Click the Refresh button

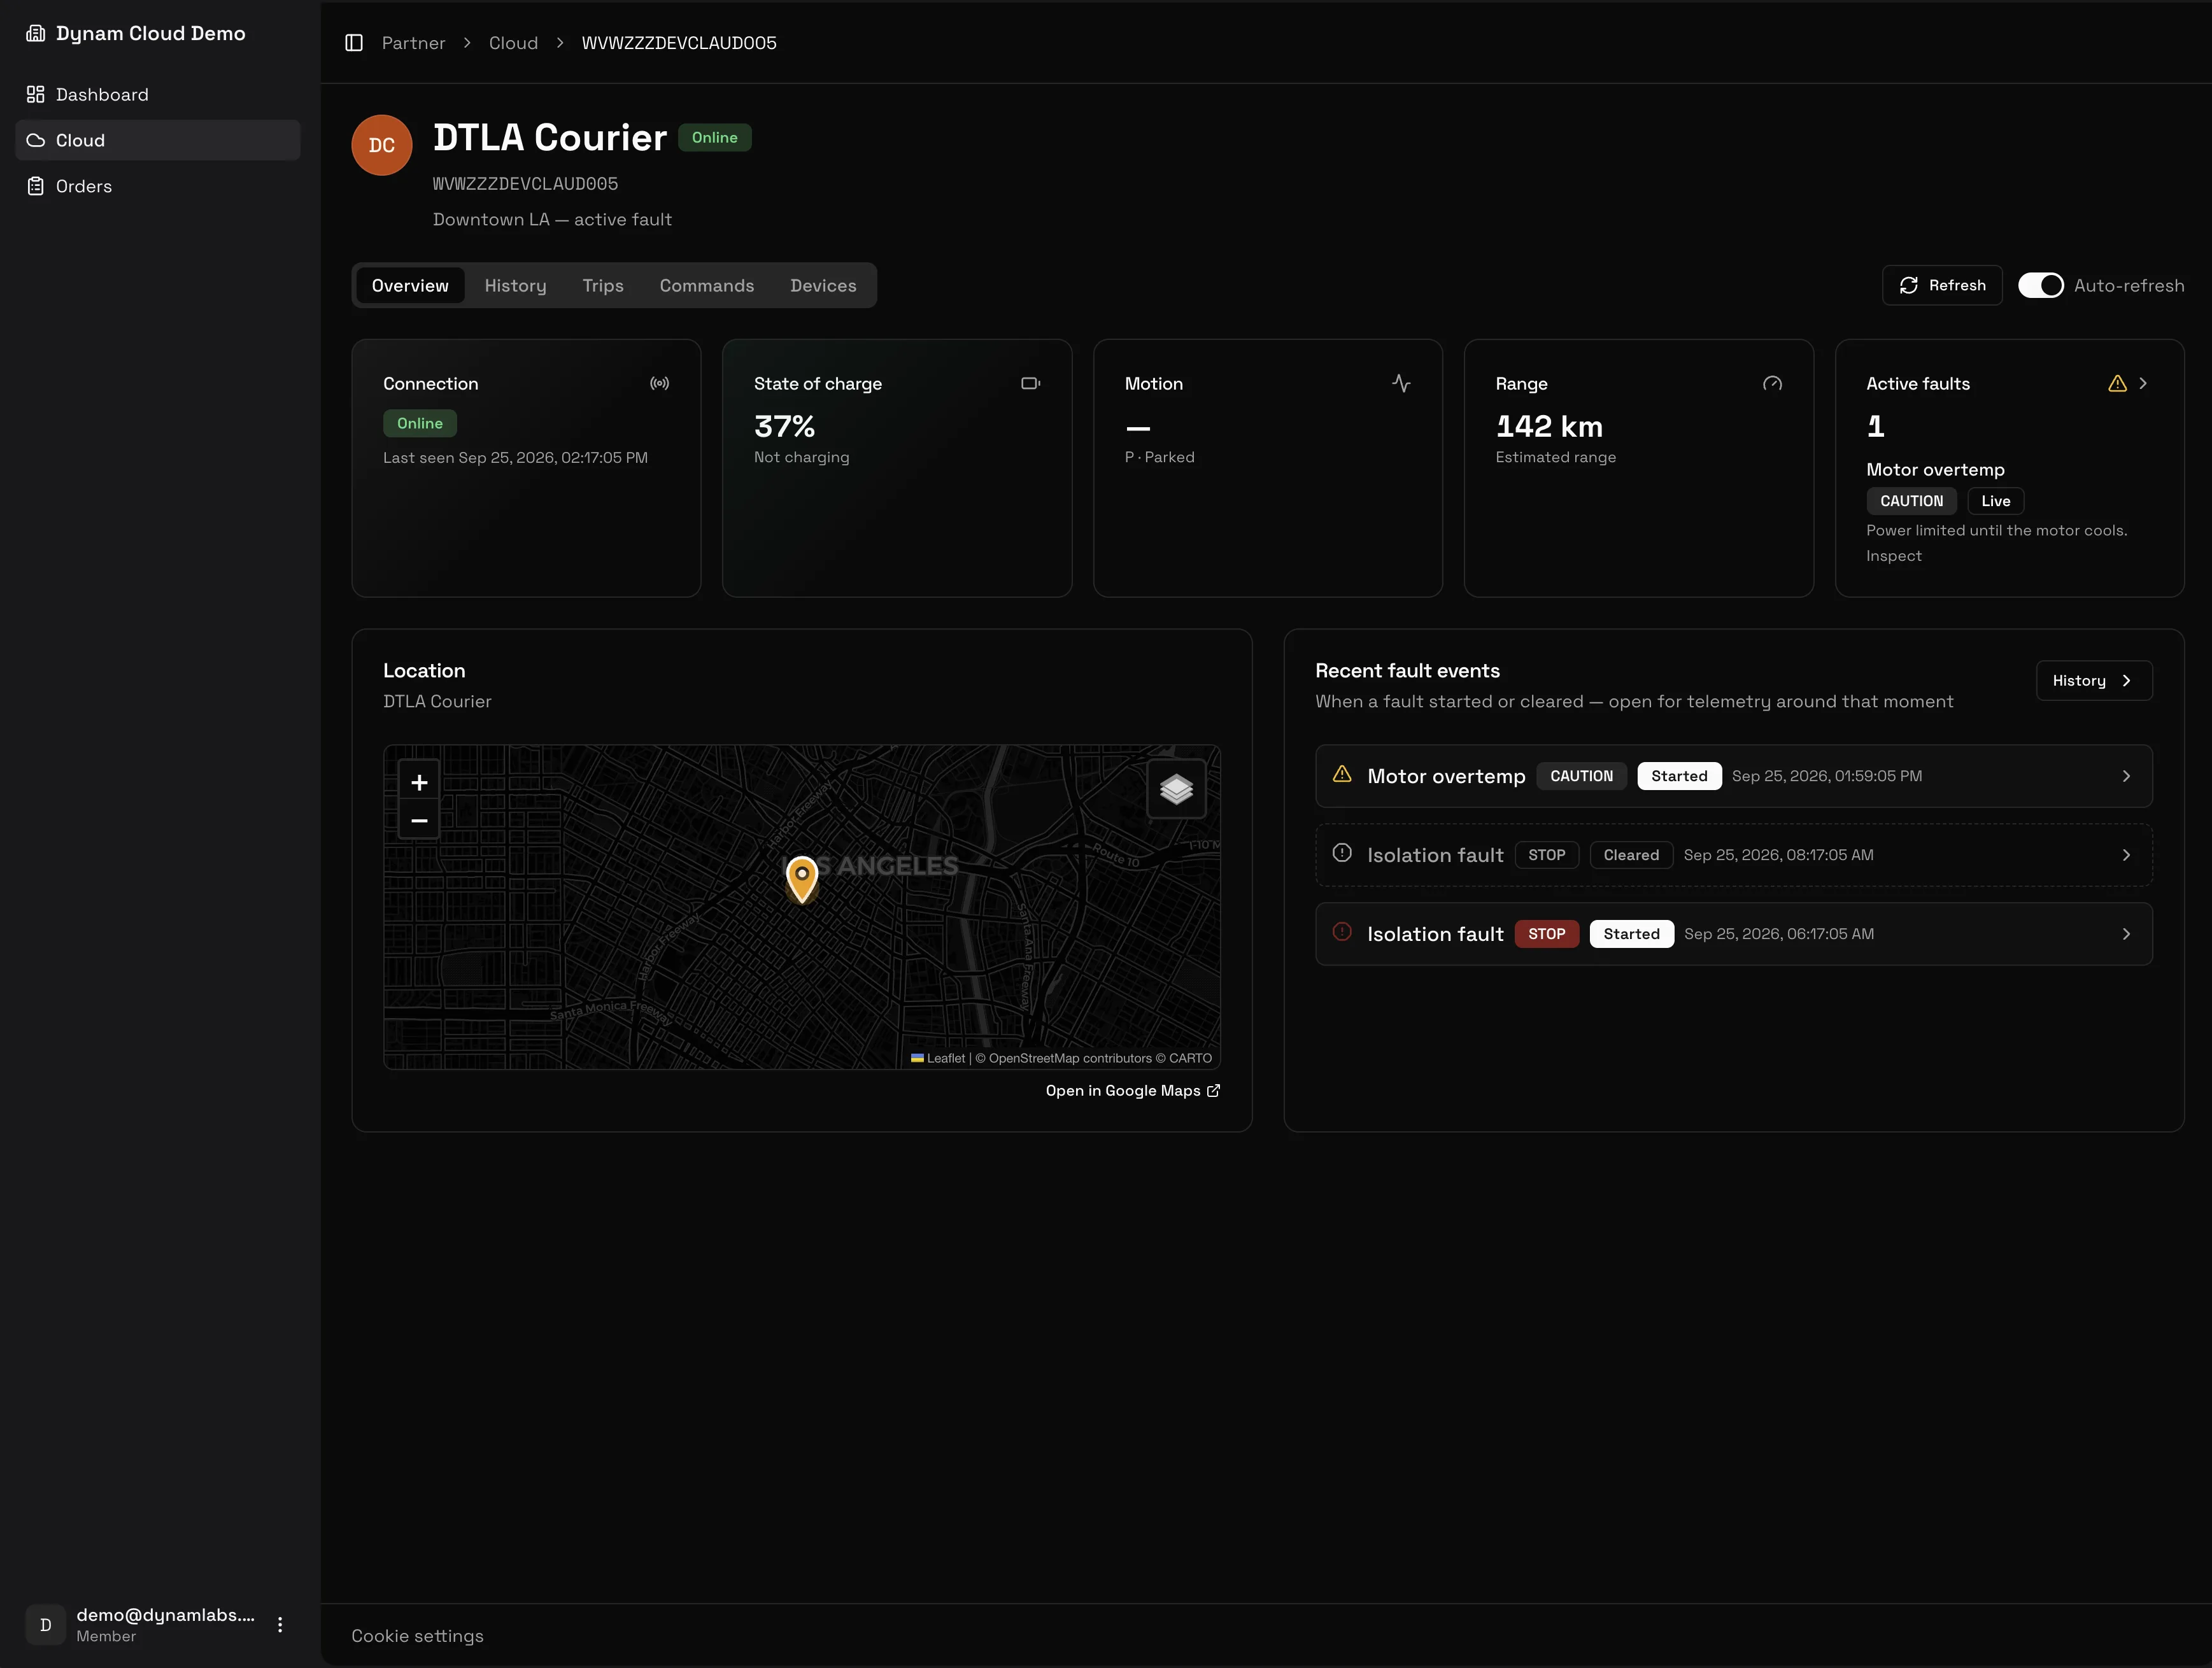tap(1942, 286)
